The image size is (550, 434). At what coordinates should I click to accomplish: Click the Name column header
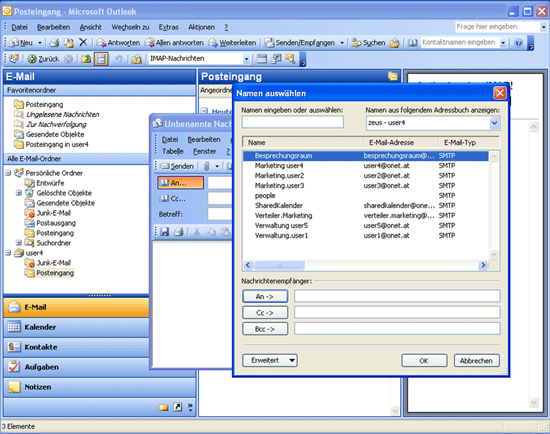coord(303,142)
